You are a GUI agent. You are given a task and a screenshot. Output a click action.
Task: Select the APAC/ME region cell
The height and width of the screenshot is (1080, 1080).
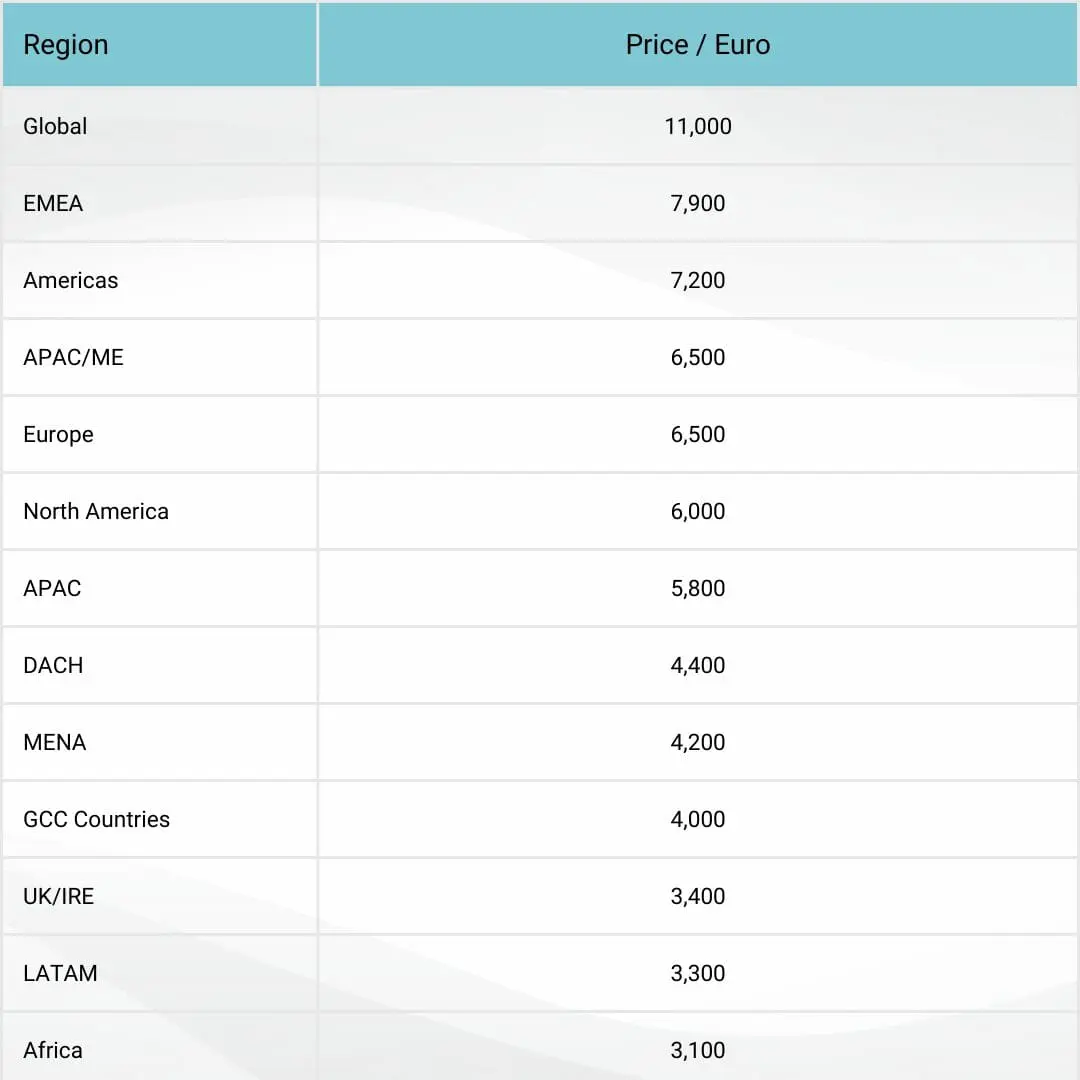[74, 357]
